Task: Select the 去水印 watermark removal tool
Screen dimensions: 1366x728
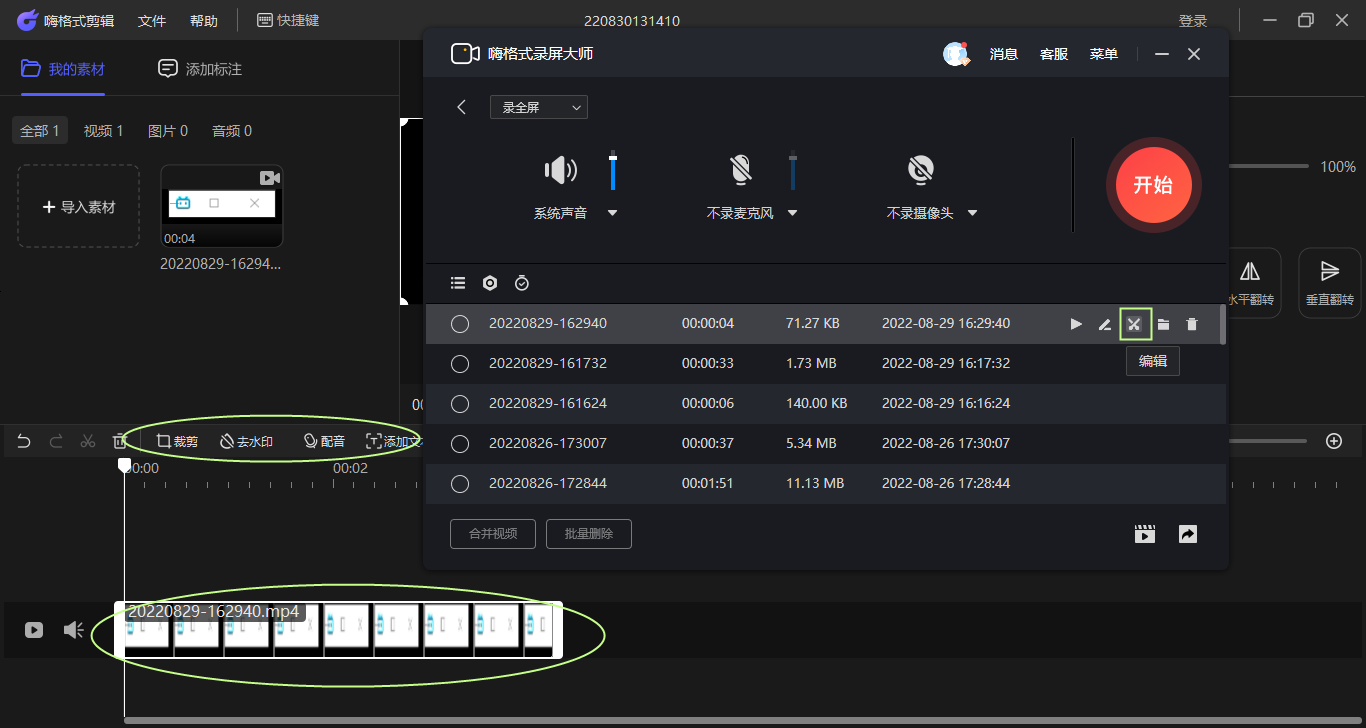Action: (x=245, y=441)
